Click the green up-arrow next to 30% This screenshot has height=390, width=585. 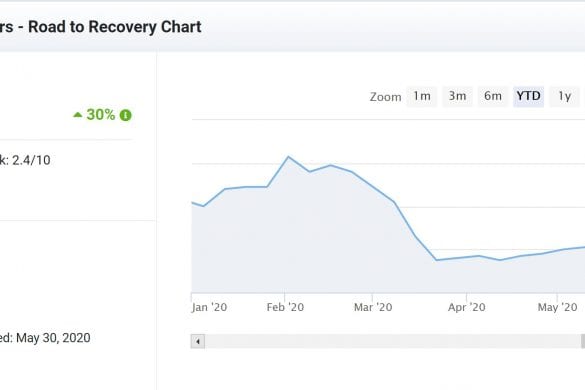[x=78, y=115]
